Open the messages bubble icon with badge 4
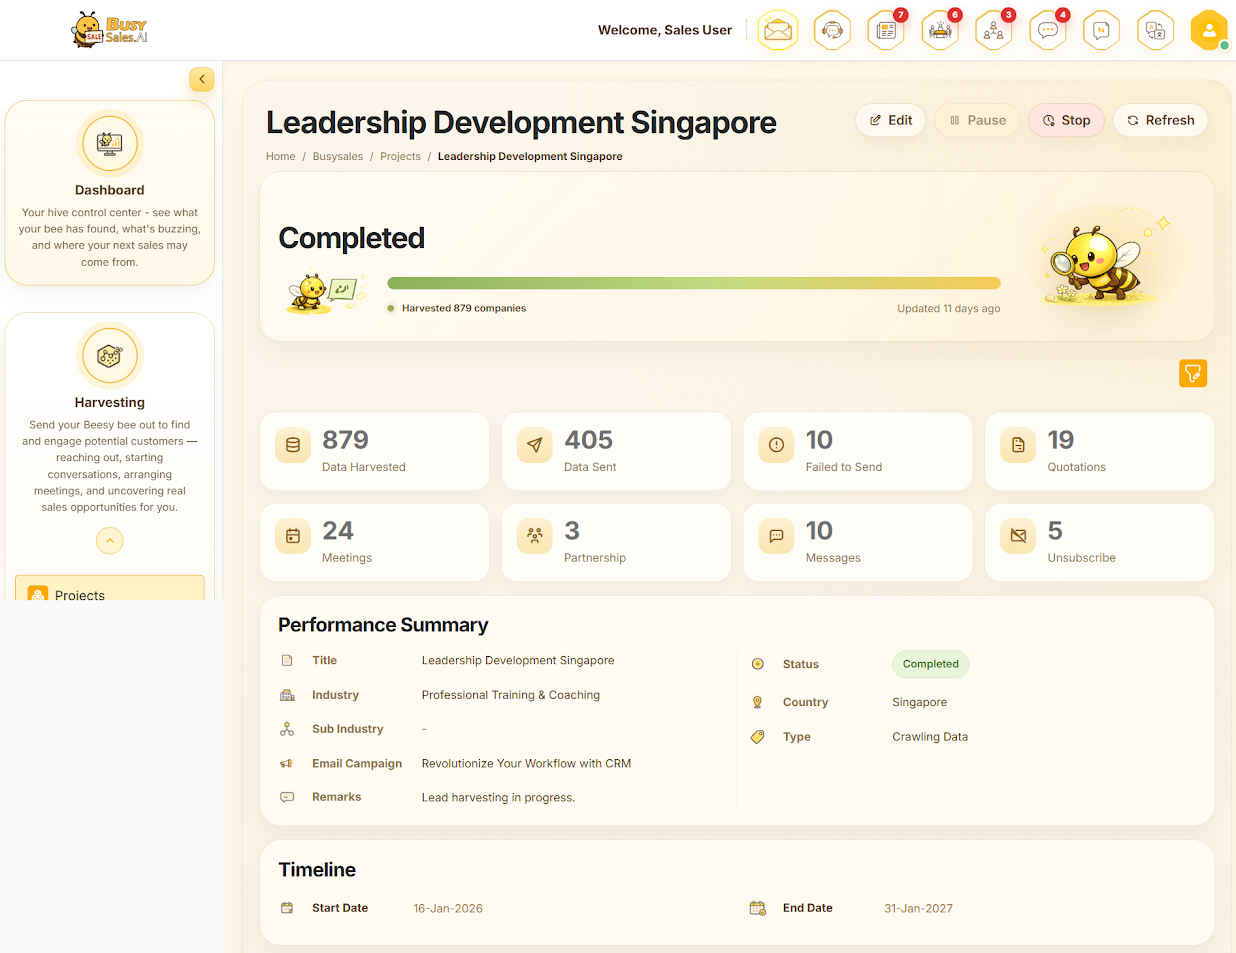The height and width of the screenshot is (953, 1236). [x=1048, y=30]
